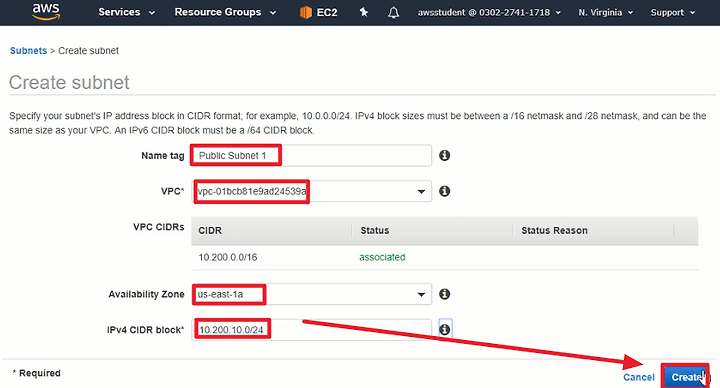Focus the IPv4 CIDR block field
720x388 pixels.
[311, 330]
